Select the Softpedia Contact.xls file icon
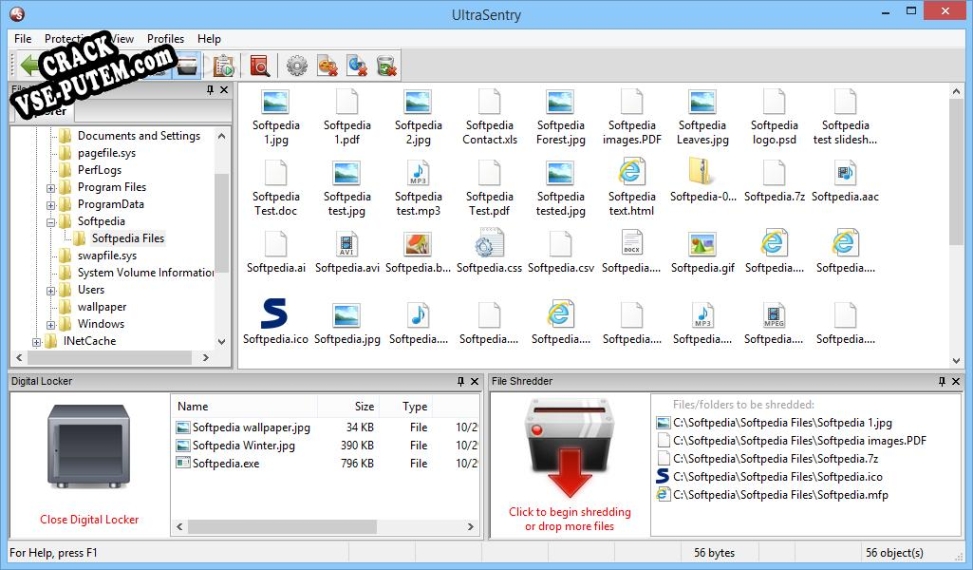 [x=489, y=102]
